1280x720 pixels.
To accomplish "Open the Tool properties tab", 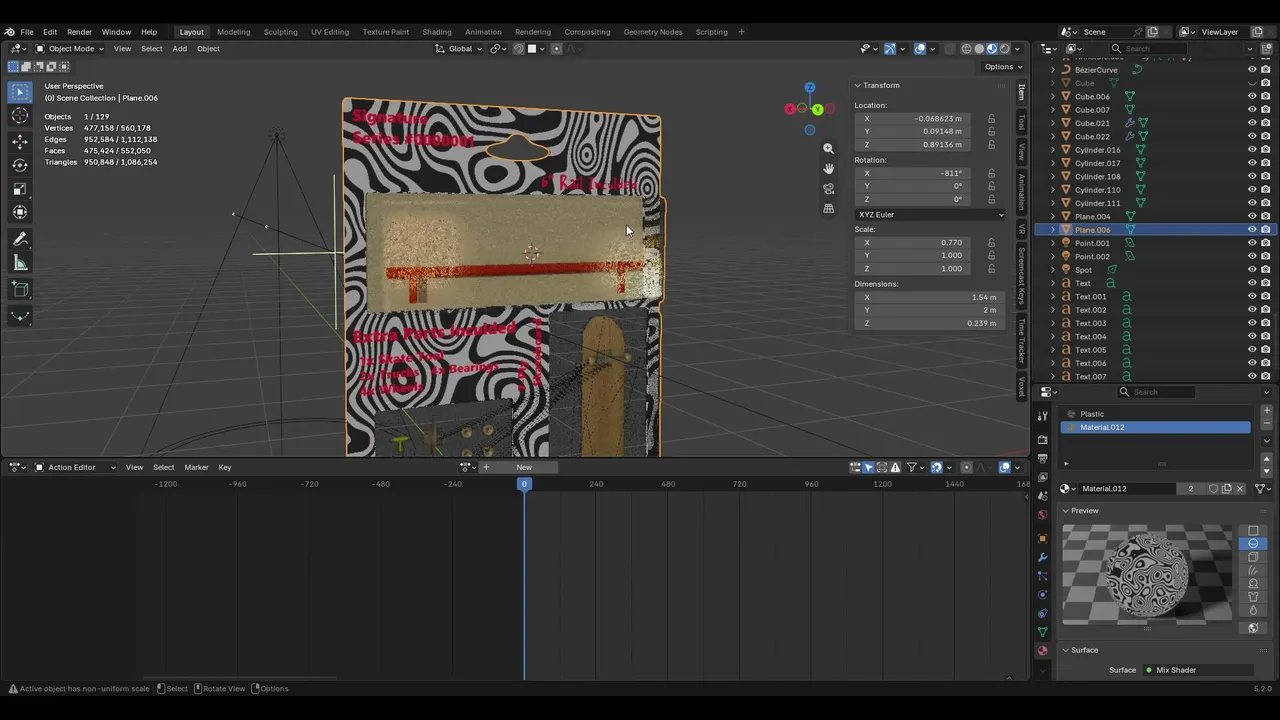I will [1042, 416].
